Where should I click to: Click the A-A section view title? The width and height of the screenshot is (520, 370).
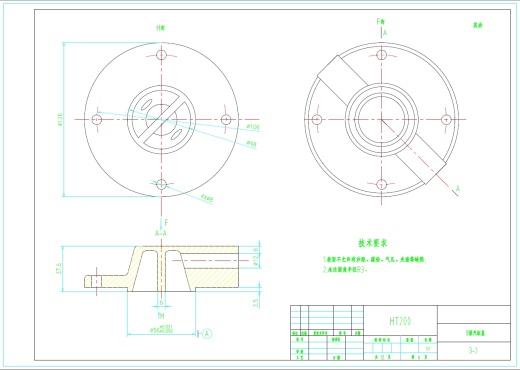(161, 233)
